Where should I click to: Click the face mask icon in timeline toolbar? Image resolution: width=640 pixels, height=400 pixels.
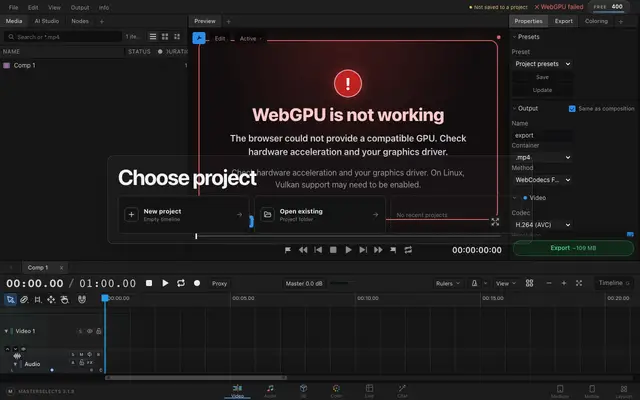pyautogui.click(x=82, y=300)
